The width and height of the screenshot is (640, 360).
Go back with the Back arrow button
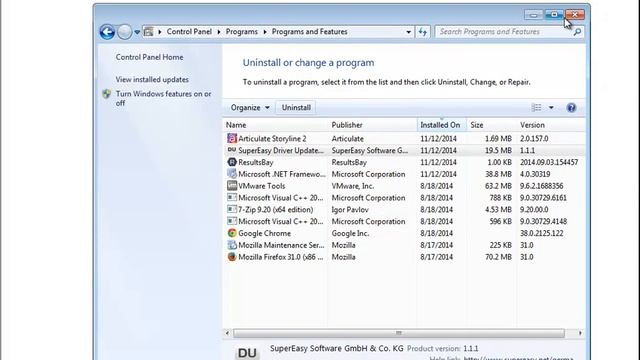click(x=107, y=32)
